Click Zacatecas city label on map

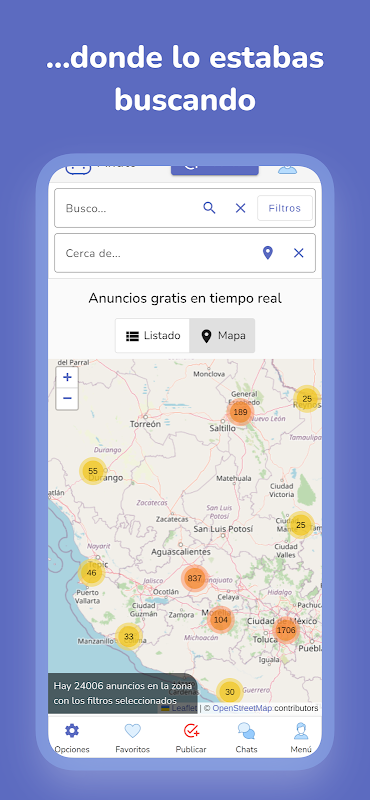[x=172, y=519]
